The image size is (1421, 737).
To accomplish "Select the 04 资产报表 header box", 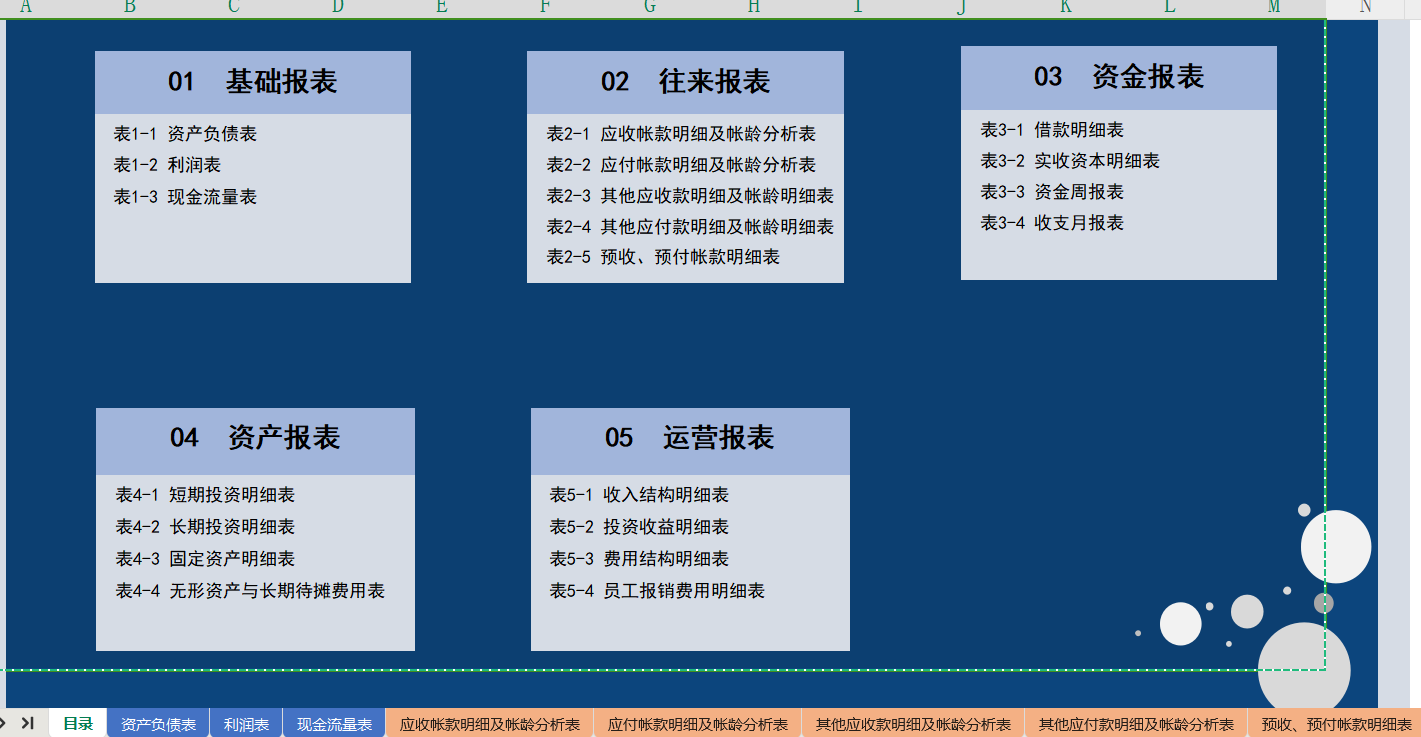I will point(255,441).
